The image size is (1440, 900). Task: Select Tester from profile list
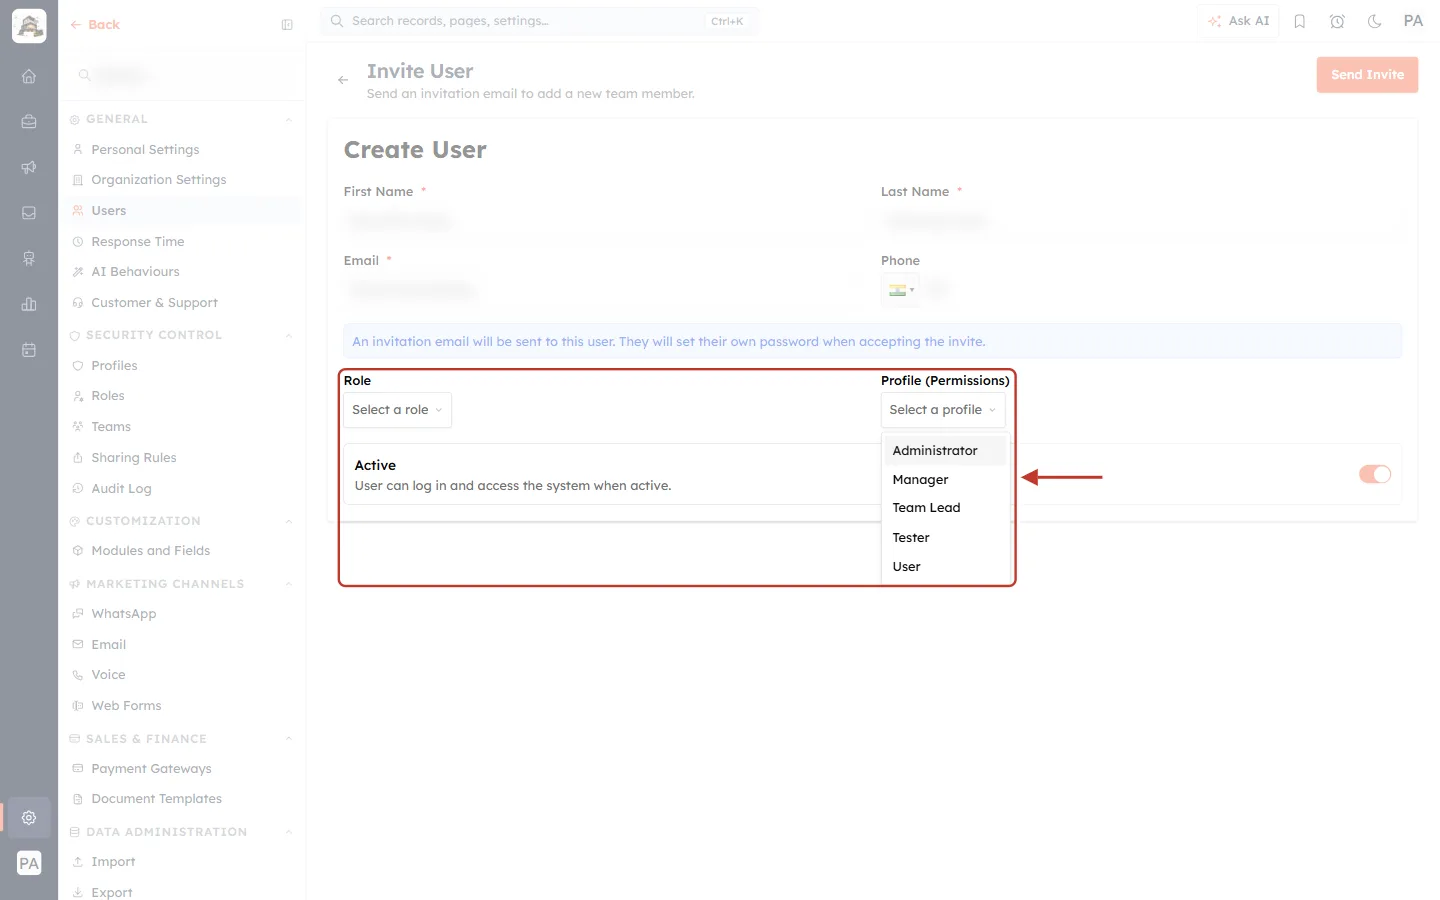(x=944, y=538)
